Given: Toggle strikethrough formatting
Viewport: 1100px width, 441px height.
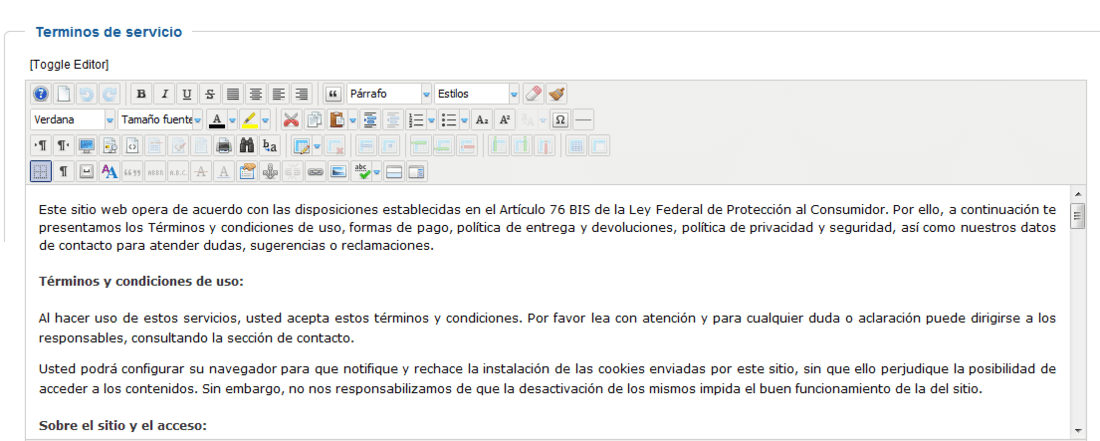Looking at the screenshot, I should tap(210, 93).
